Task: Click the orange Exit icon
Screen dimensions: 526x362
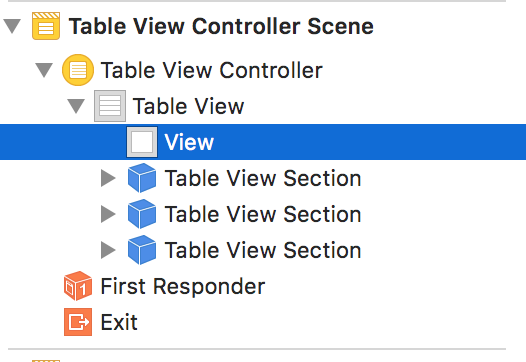Action: (78, 322)
